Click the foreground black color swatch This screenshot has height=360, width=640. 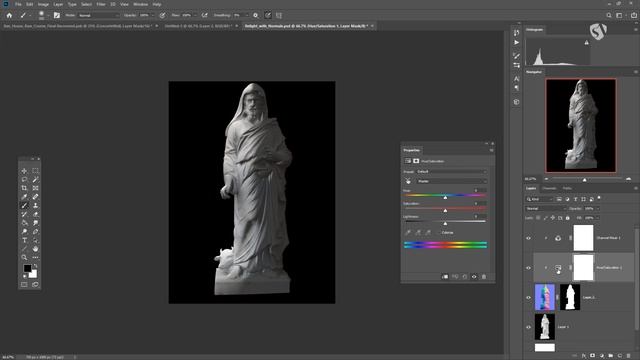(x=27, y=268)
